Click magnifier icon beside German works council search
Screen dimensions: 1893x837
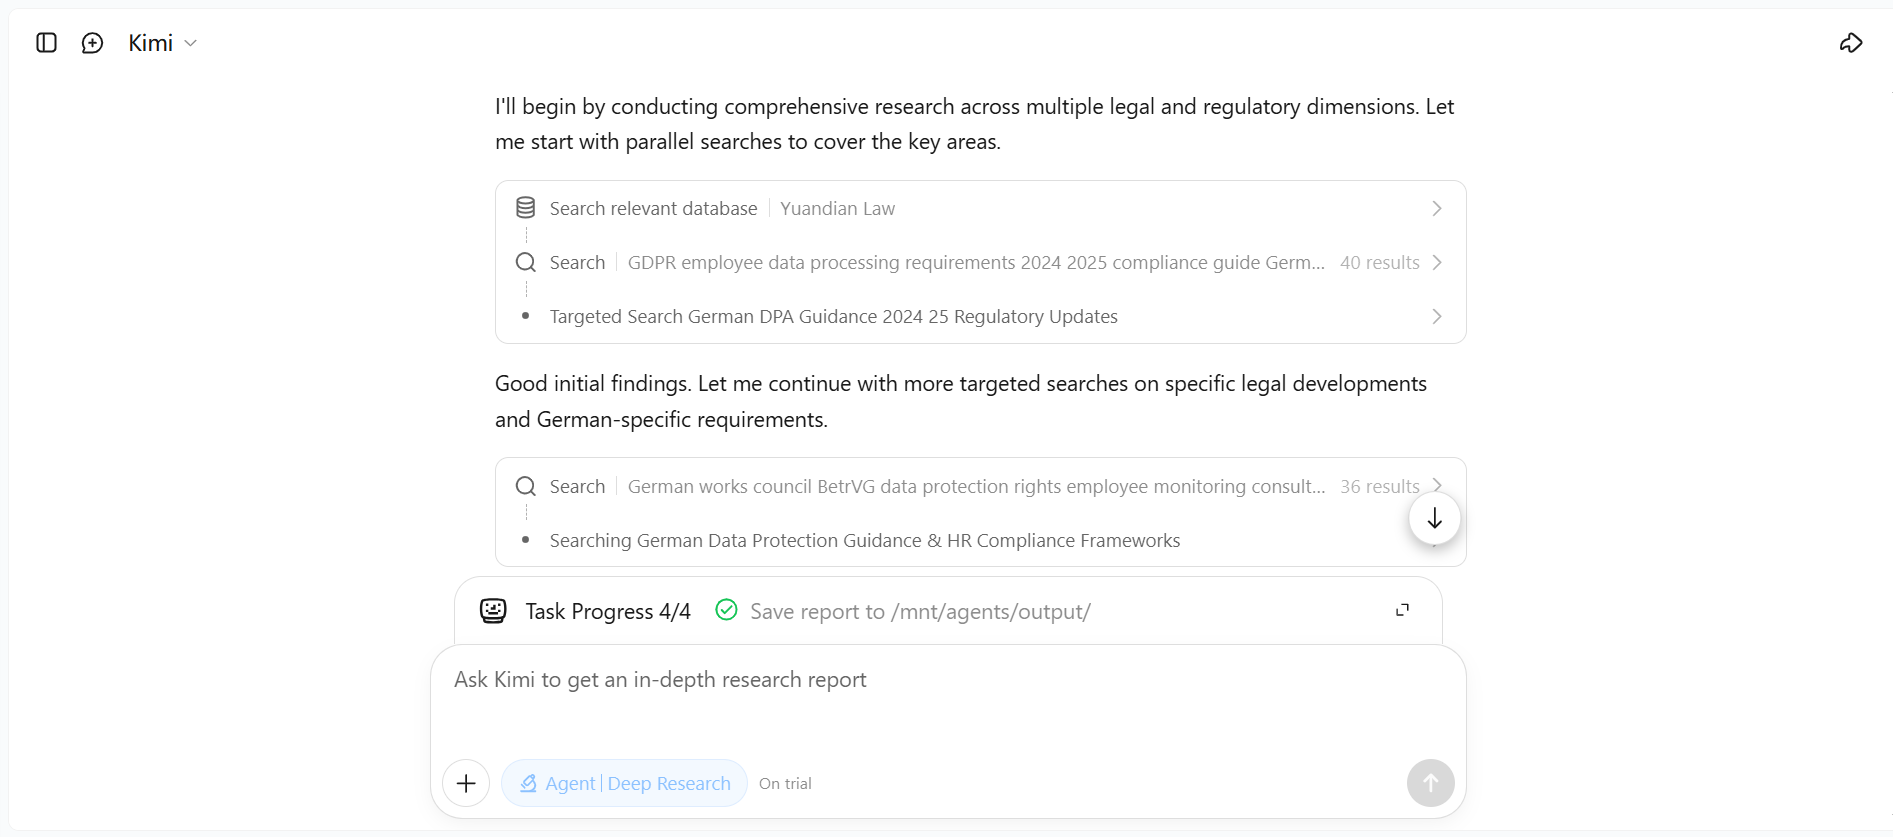point(525,486)
